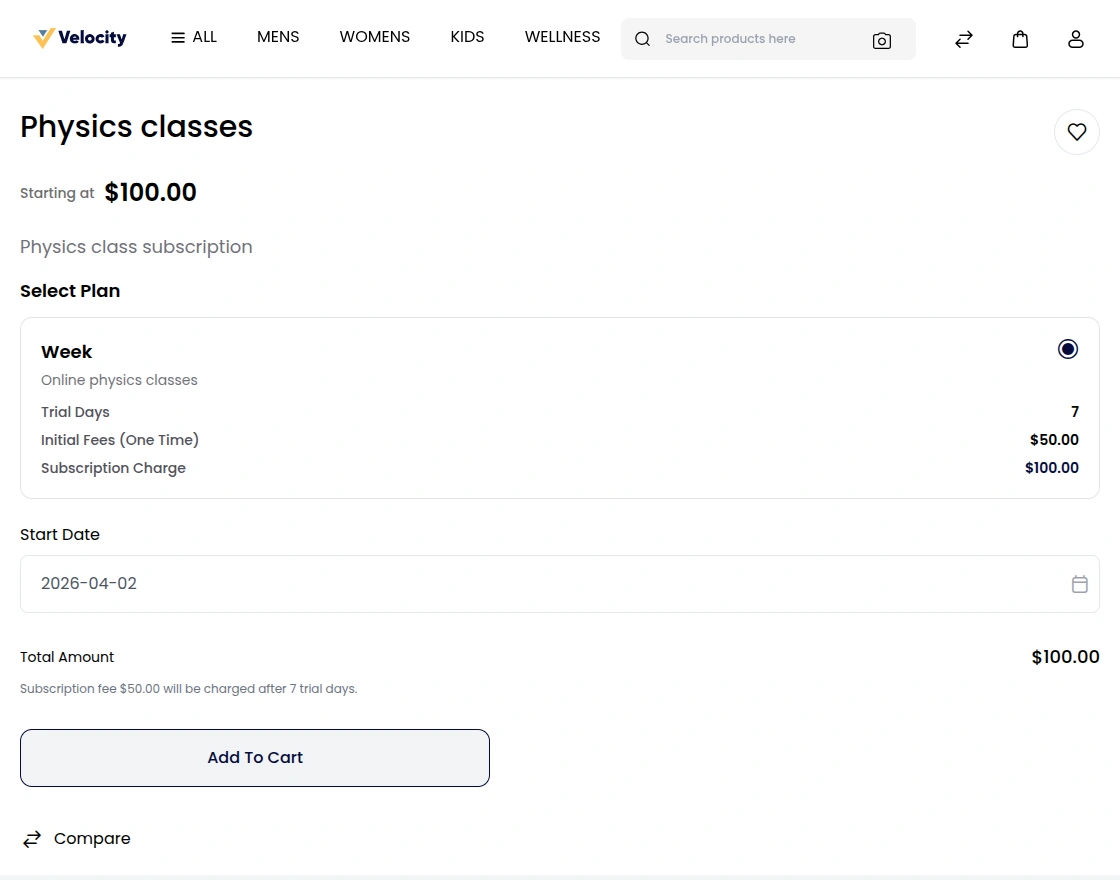The image size is (1120, 880).
Task: Open the WOMENS category menu
Action: (375, 37)
